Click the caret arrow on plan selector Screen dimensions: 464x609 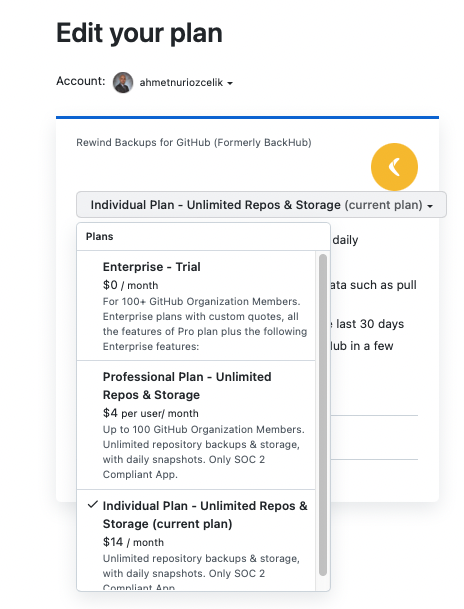[x=430, y=206]
